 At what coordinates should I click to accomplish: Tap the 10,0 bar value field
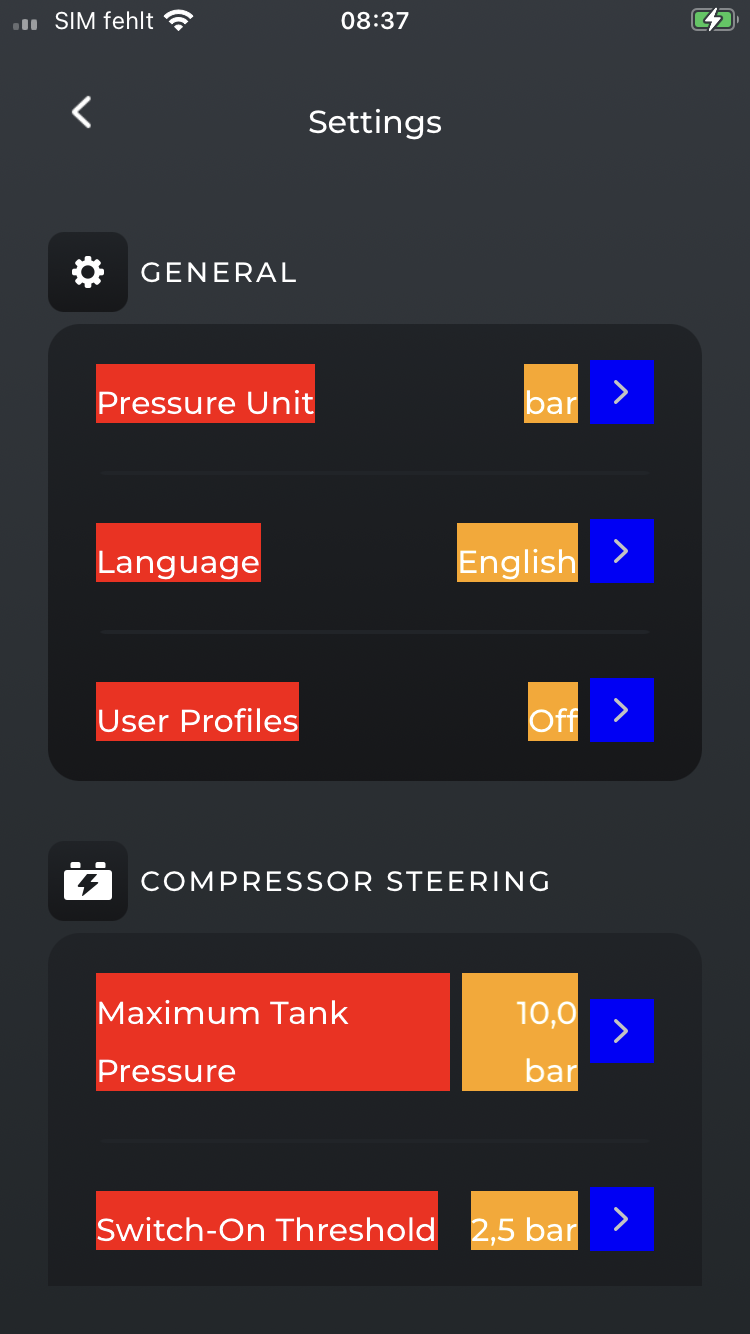tap(519, 1031)
